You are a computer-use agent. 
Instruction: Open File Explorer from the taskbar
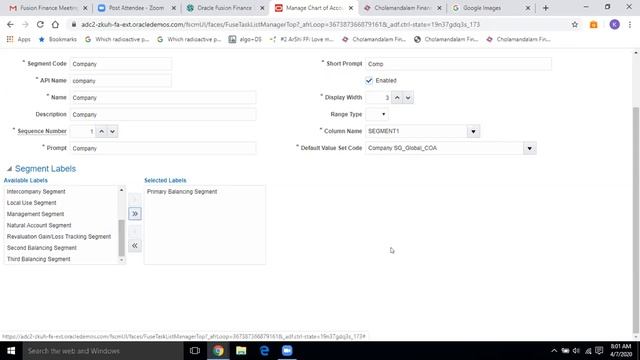point(241,351)
